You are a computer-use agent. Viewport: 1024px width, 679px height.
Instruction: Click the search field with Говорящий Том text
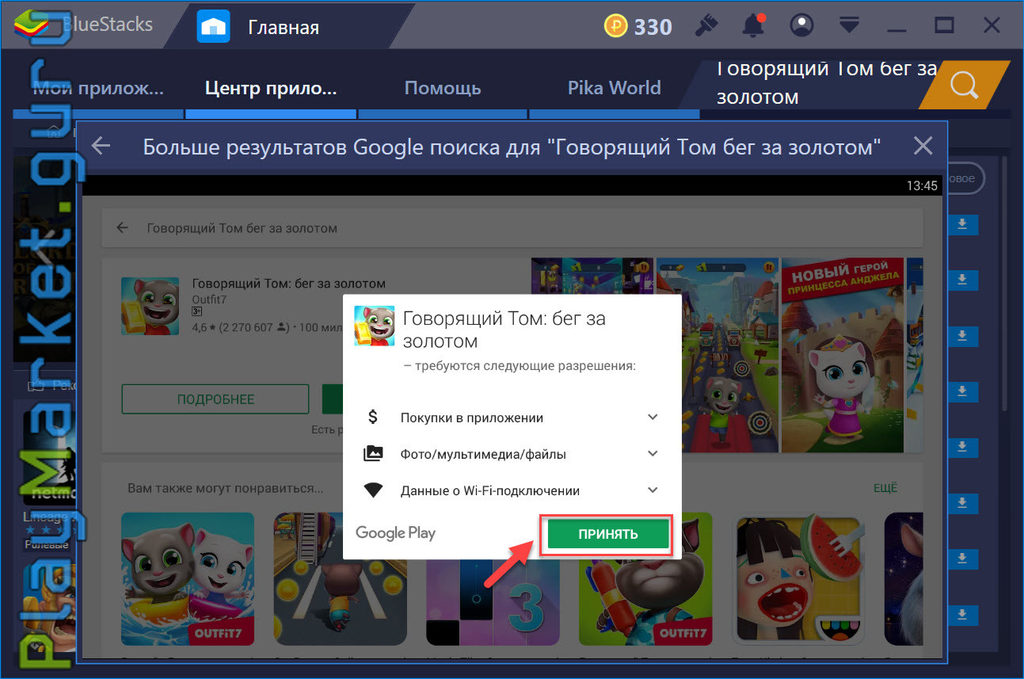pyautogui.click(x=816, y=84)
